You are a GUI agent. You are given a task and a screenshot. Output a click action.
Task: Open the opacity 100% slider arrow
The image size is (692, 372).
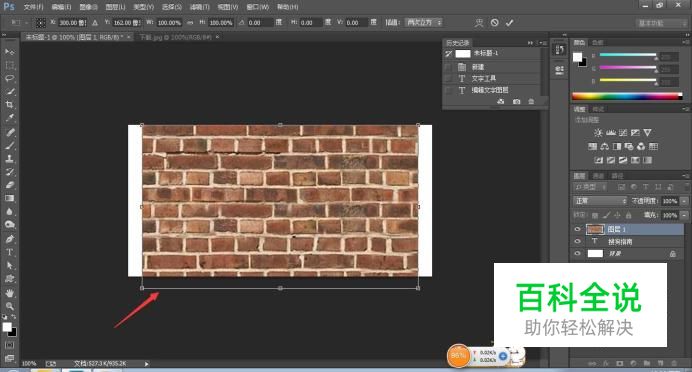tap(684, 201)
